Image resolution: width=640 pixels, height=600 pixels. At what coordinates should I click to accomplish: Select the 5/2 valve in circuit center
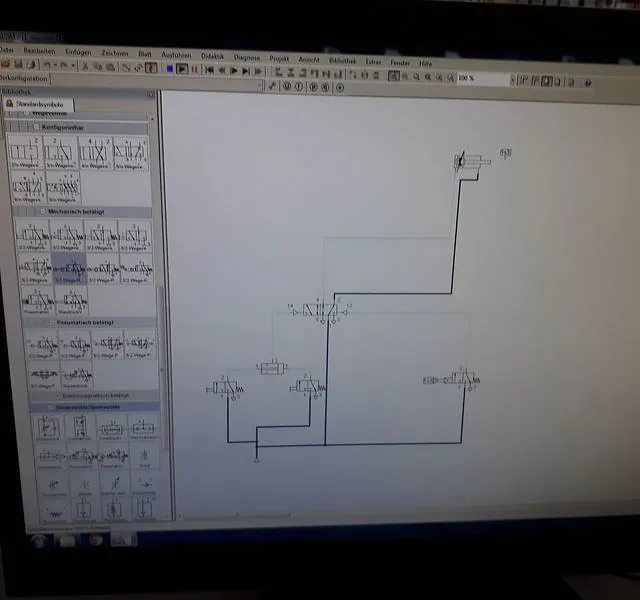click(320, 312)
